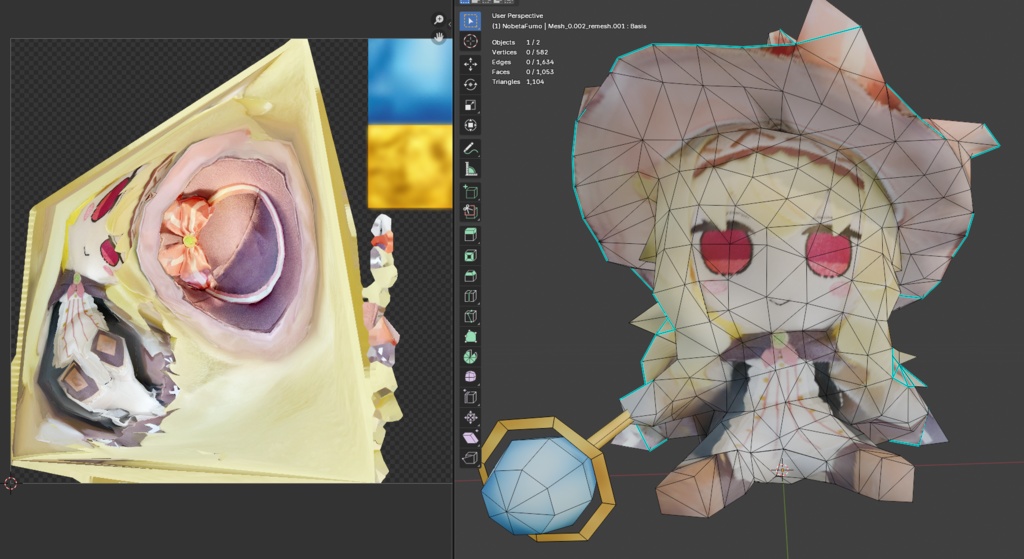
Task: Activate the Poly Build tool
Action: tap(470, 336)
